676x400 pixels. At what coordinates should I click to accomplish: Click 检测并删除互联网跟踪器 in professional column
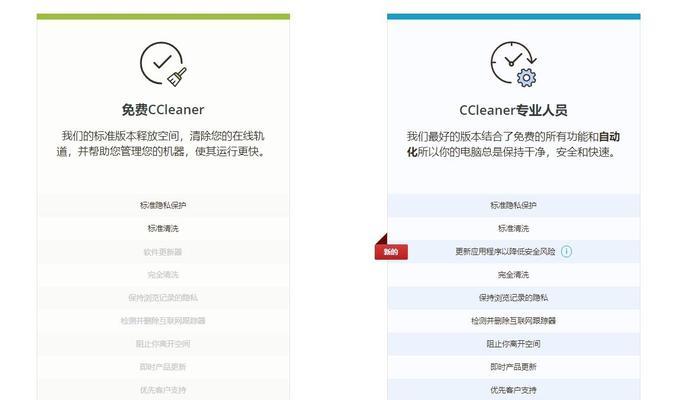(x=513, y=321)
